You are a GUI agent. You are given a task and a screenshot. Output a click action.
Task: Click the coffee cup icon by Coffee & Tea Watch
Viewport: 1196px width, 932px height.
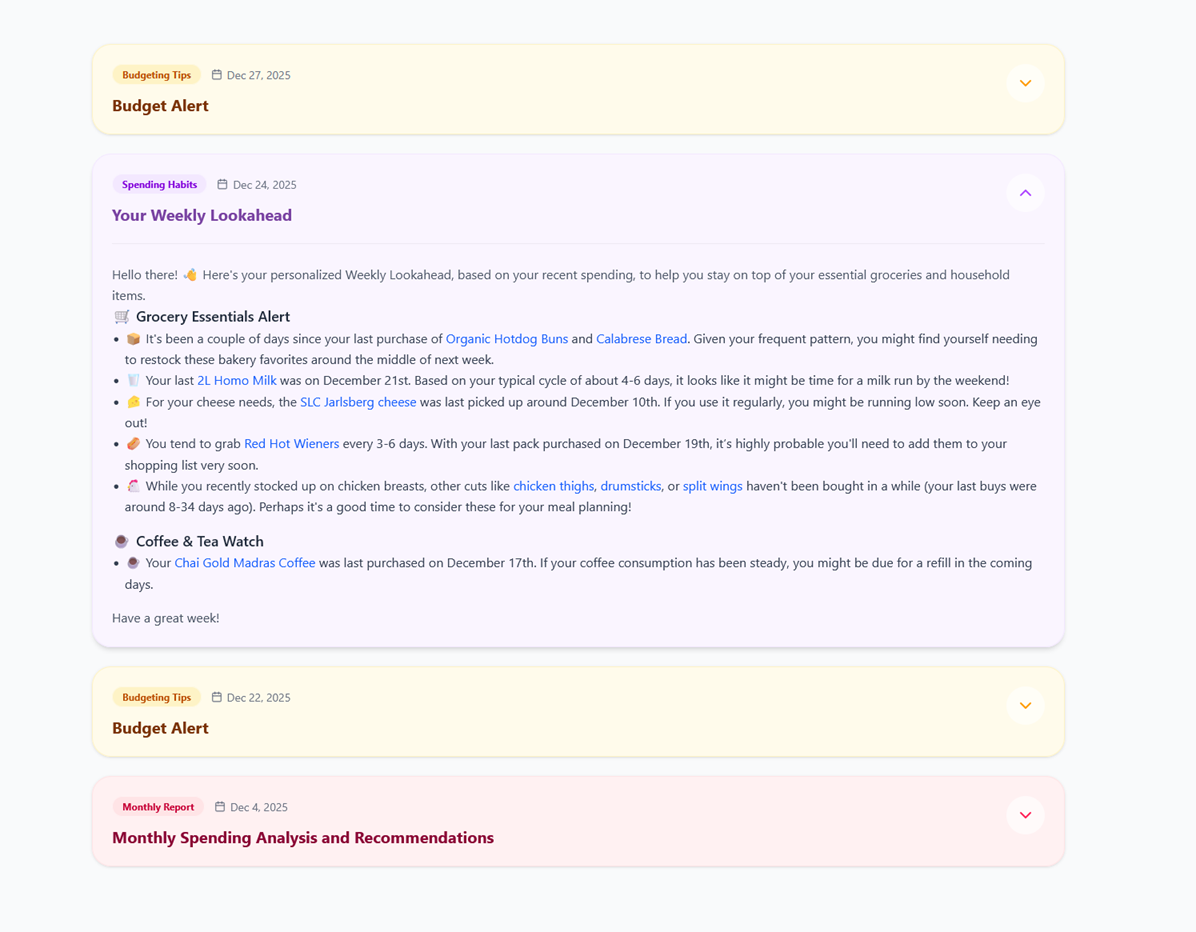121,542
